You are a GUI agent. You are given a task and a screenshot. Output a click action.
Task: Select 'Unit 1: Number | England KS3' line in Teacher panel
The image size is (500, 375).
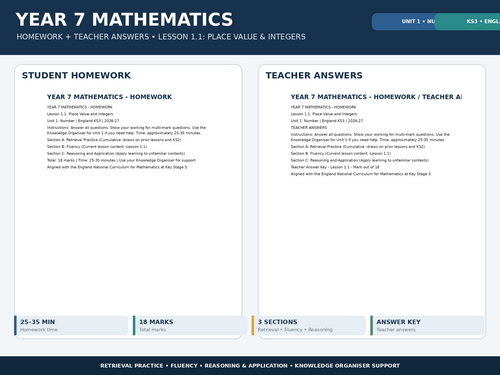tap(327, 121)
